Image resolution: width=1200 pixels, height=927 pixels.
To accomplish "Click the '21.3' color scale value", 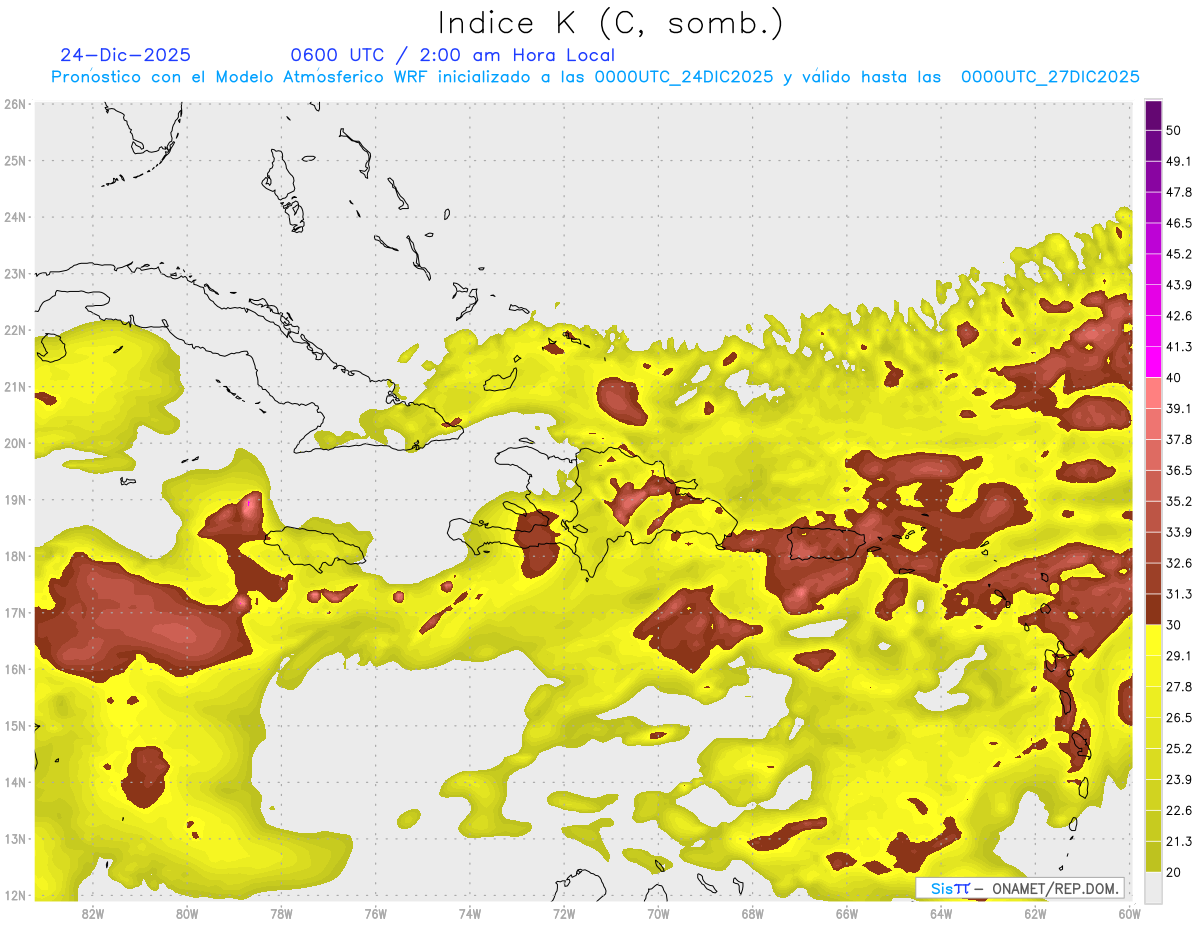I will click(x=1179, y=842).
